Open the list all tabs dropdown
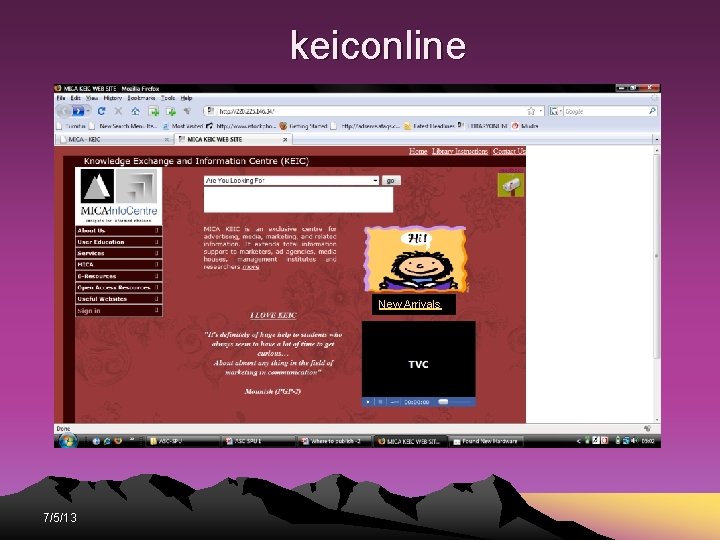The image size is (720, 540). pyautogui.click(x=657, y=139)
